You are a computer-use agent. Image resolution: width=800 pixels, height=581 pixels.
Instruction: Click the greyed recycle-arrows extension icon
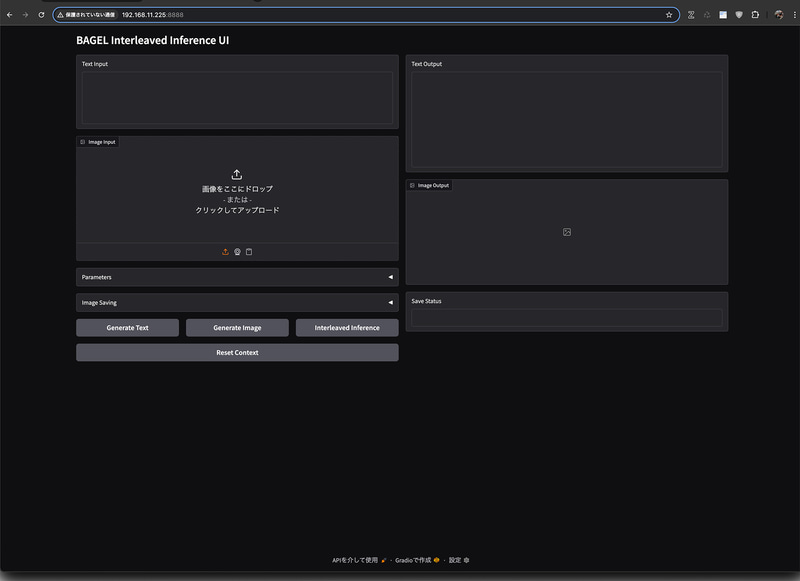point(707,15)
